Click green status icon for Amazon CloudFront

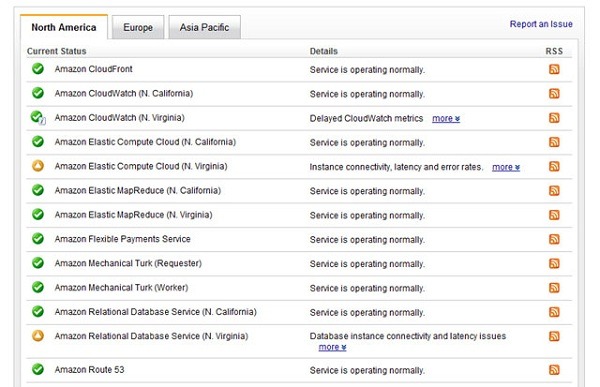click(x=38, y=69)
